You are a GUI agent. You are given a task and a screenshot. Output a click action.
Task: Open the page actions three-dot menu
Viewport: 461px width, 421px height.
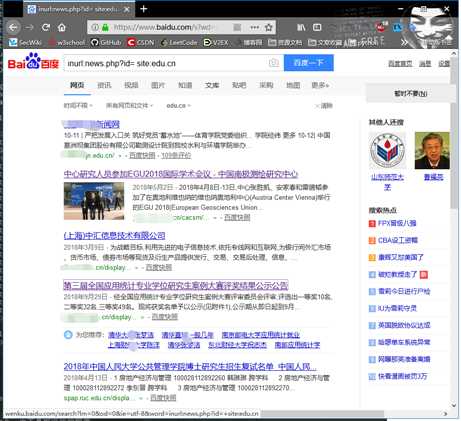pos(255,27)
